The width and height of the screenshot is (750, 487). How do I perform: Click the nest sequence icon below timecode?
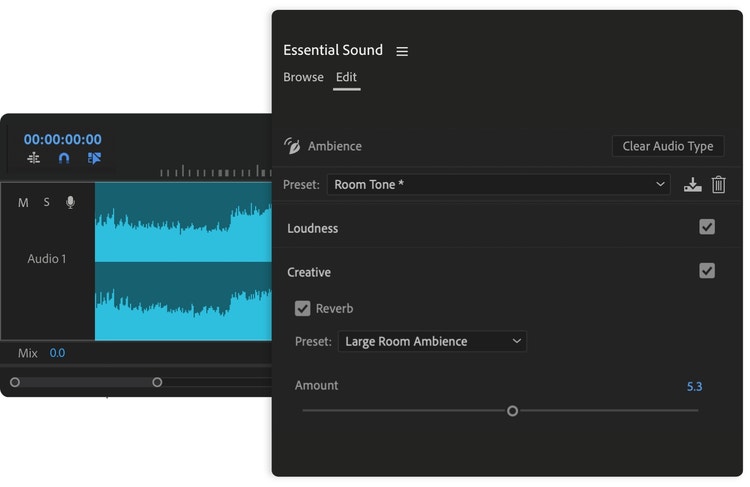click(x=34, y=158)
